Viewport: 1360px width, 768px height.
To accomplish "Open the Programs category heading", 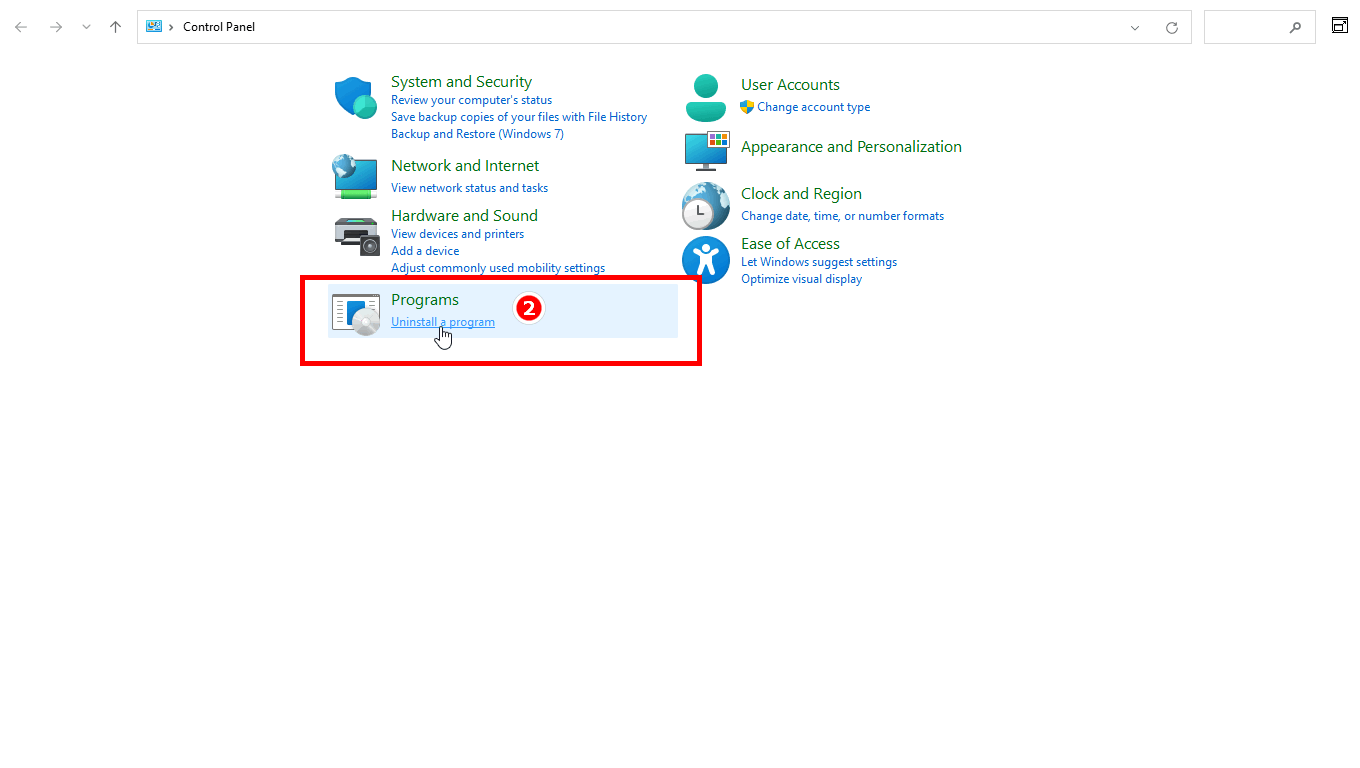I will (x=425, y=300).
